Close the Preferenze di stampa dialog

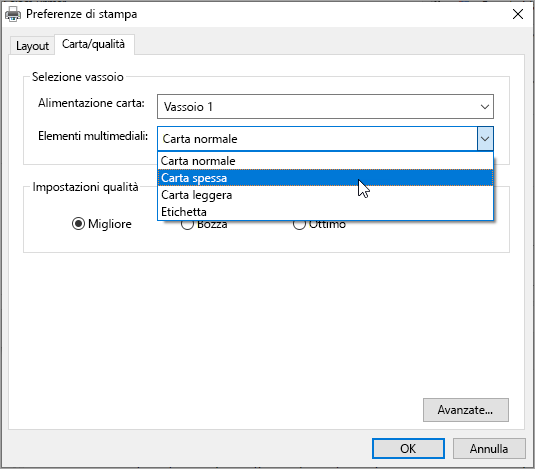518,14
